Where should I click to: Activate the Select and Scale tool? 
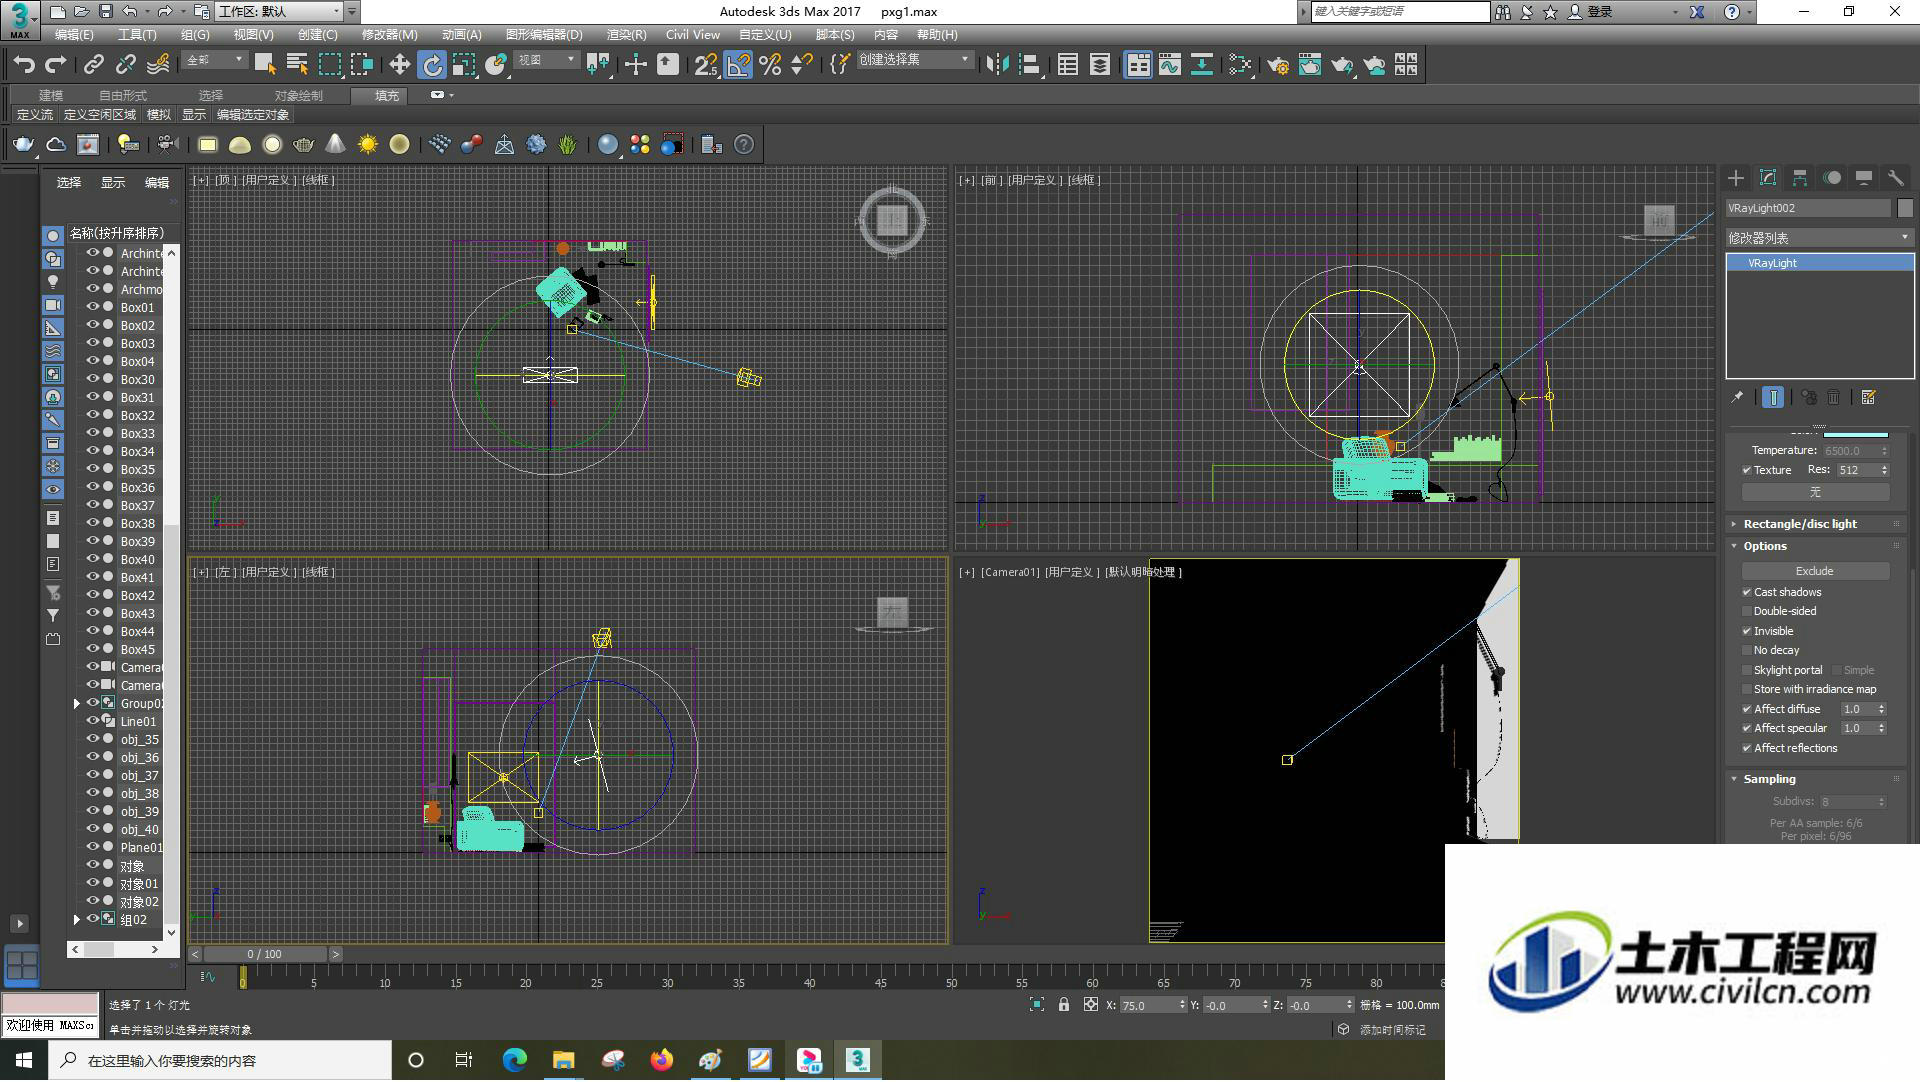(x=464, y=65)
